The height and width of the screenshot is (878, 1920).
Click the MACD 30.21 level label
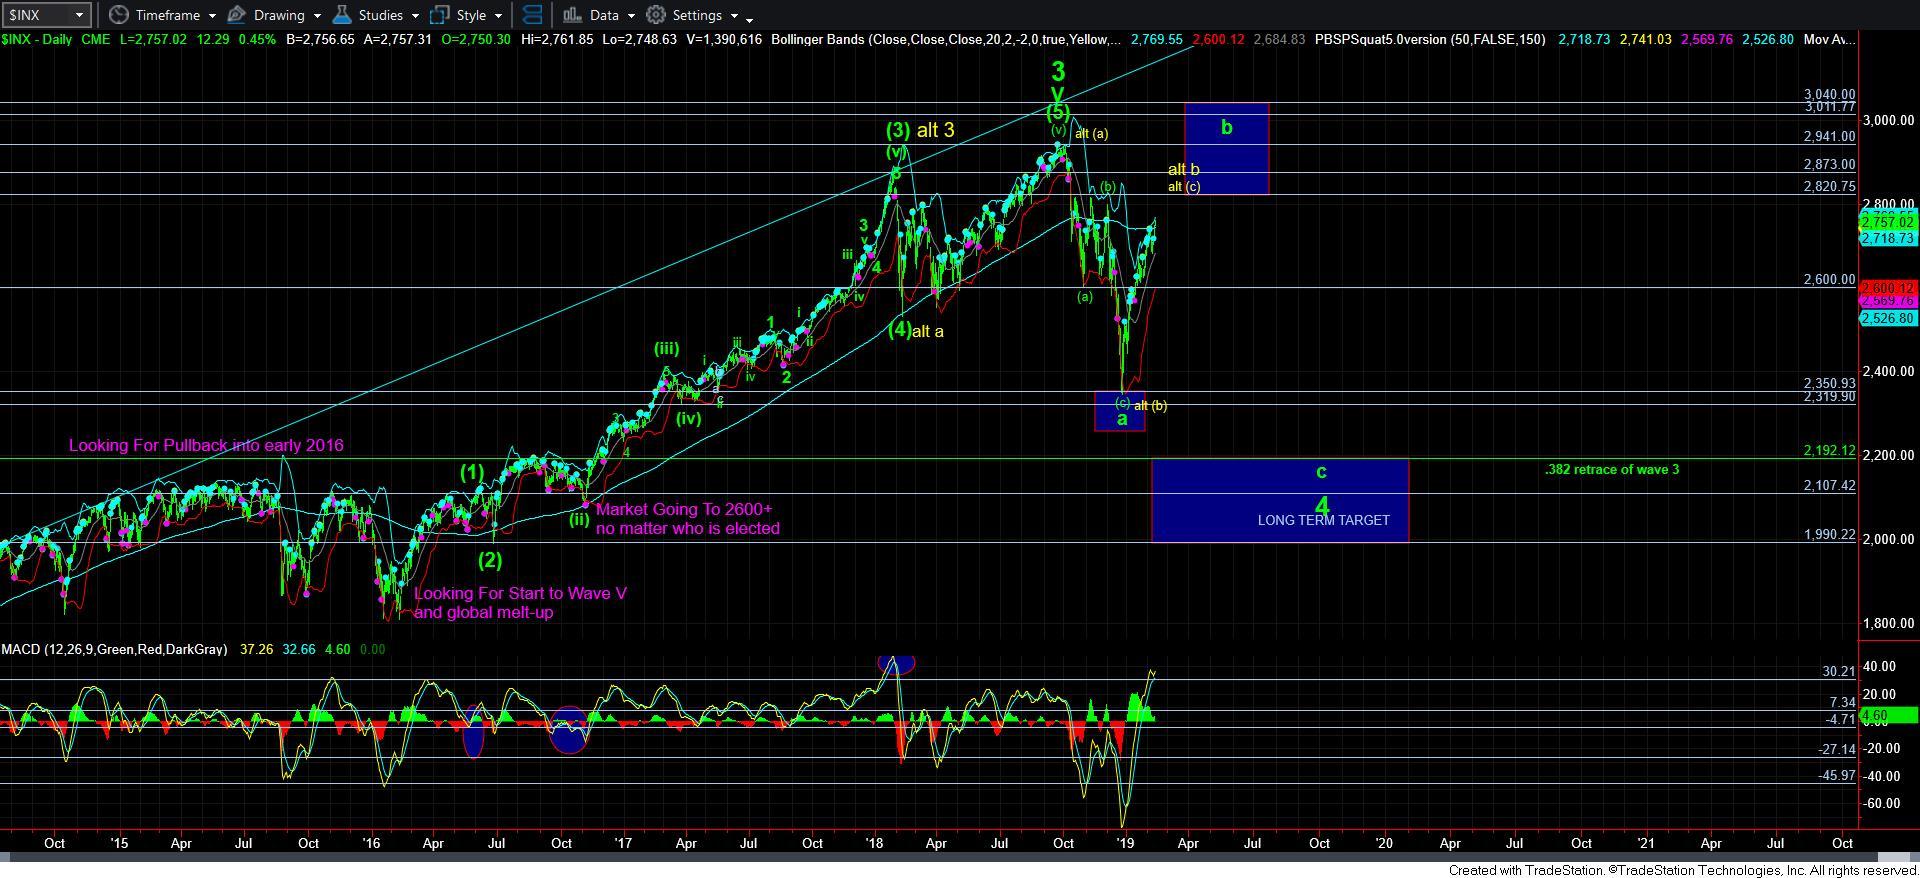(x=1840, y=672)
